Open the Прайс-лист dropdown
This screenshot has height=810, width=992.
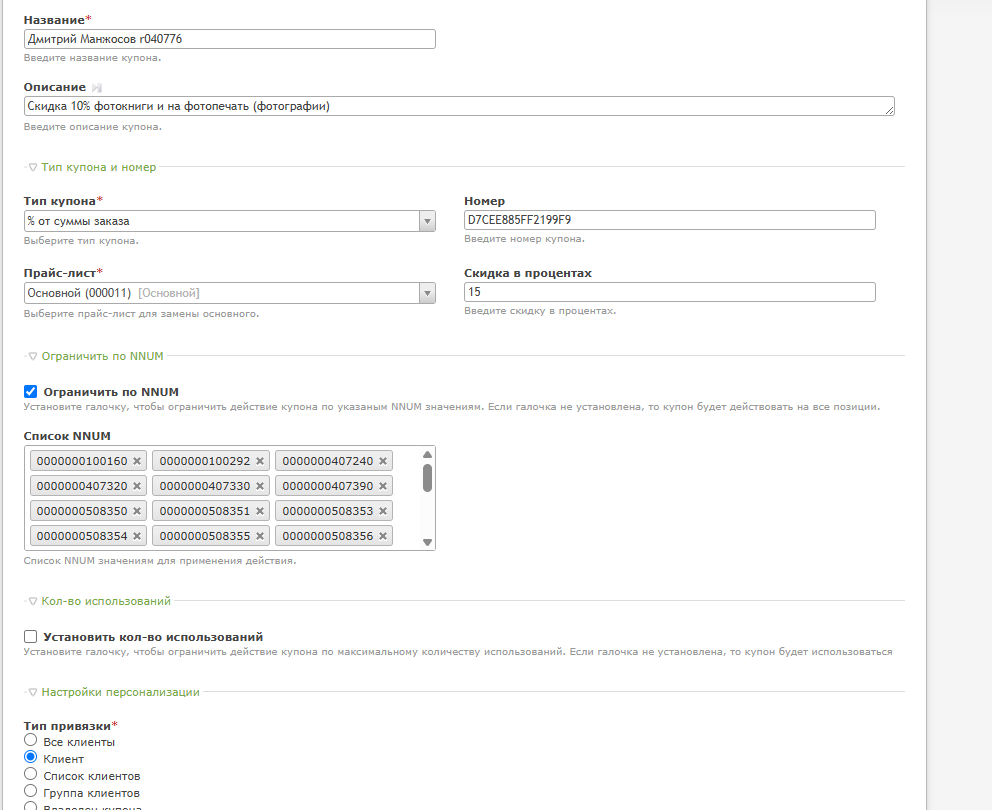point(230,293)
